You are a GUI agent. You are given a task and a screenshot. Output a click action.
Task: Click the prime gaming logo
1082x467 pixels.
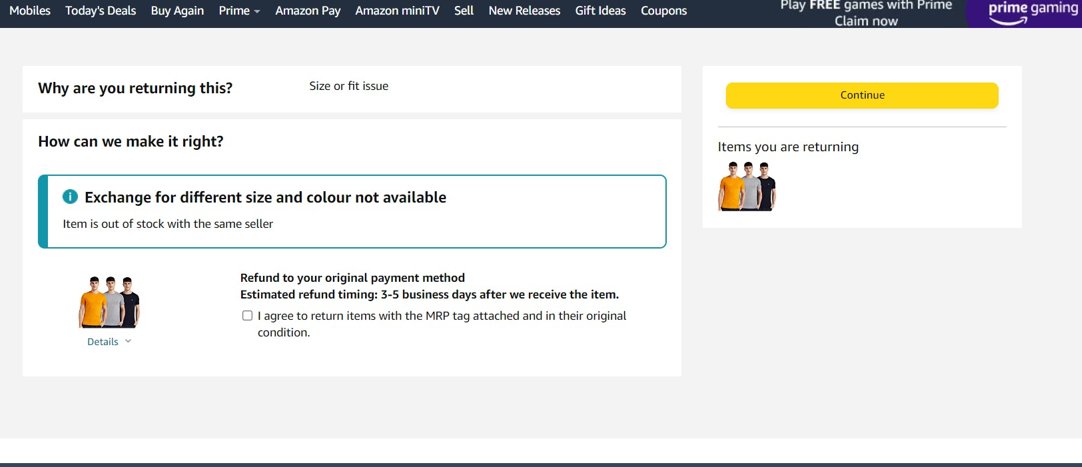1033,12
